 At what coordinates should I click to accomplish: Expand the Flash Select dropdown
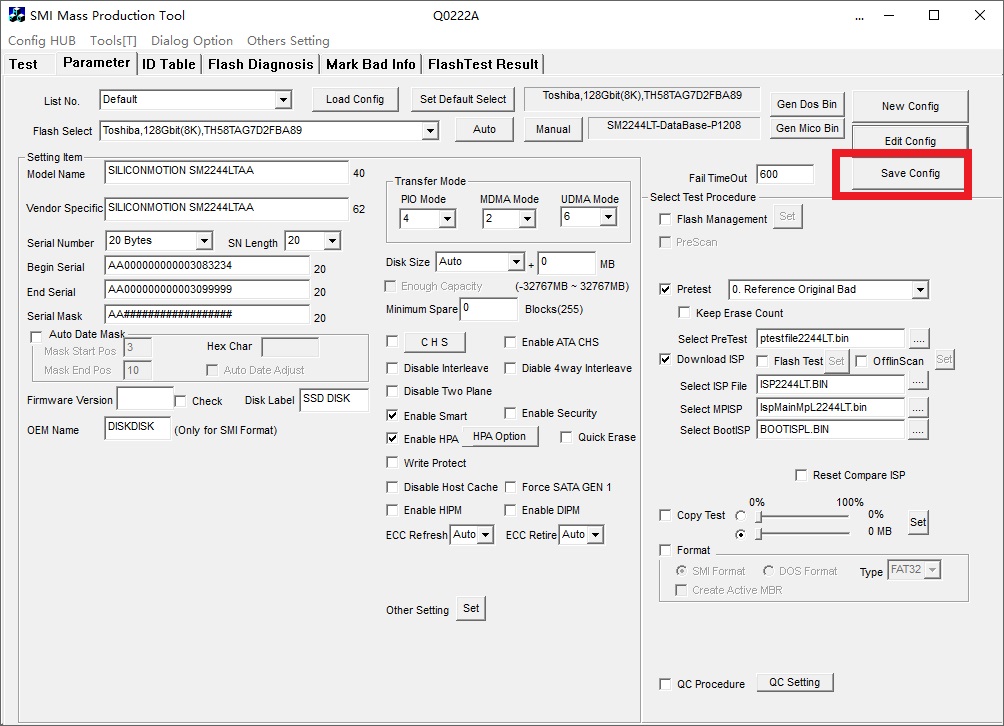click(x=429, y=131)
